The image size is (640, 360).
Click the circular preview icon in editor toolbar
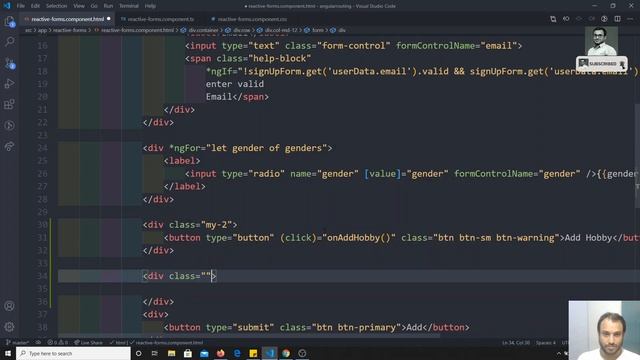604,19
